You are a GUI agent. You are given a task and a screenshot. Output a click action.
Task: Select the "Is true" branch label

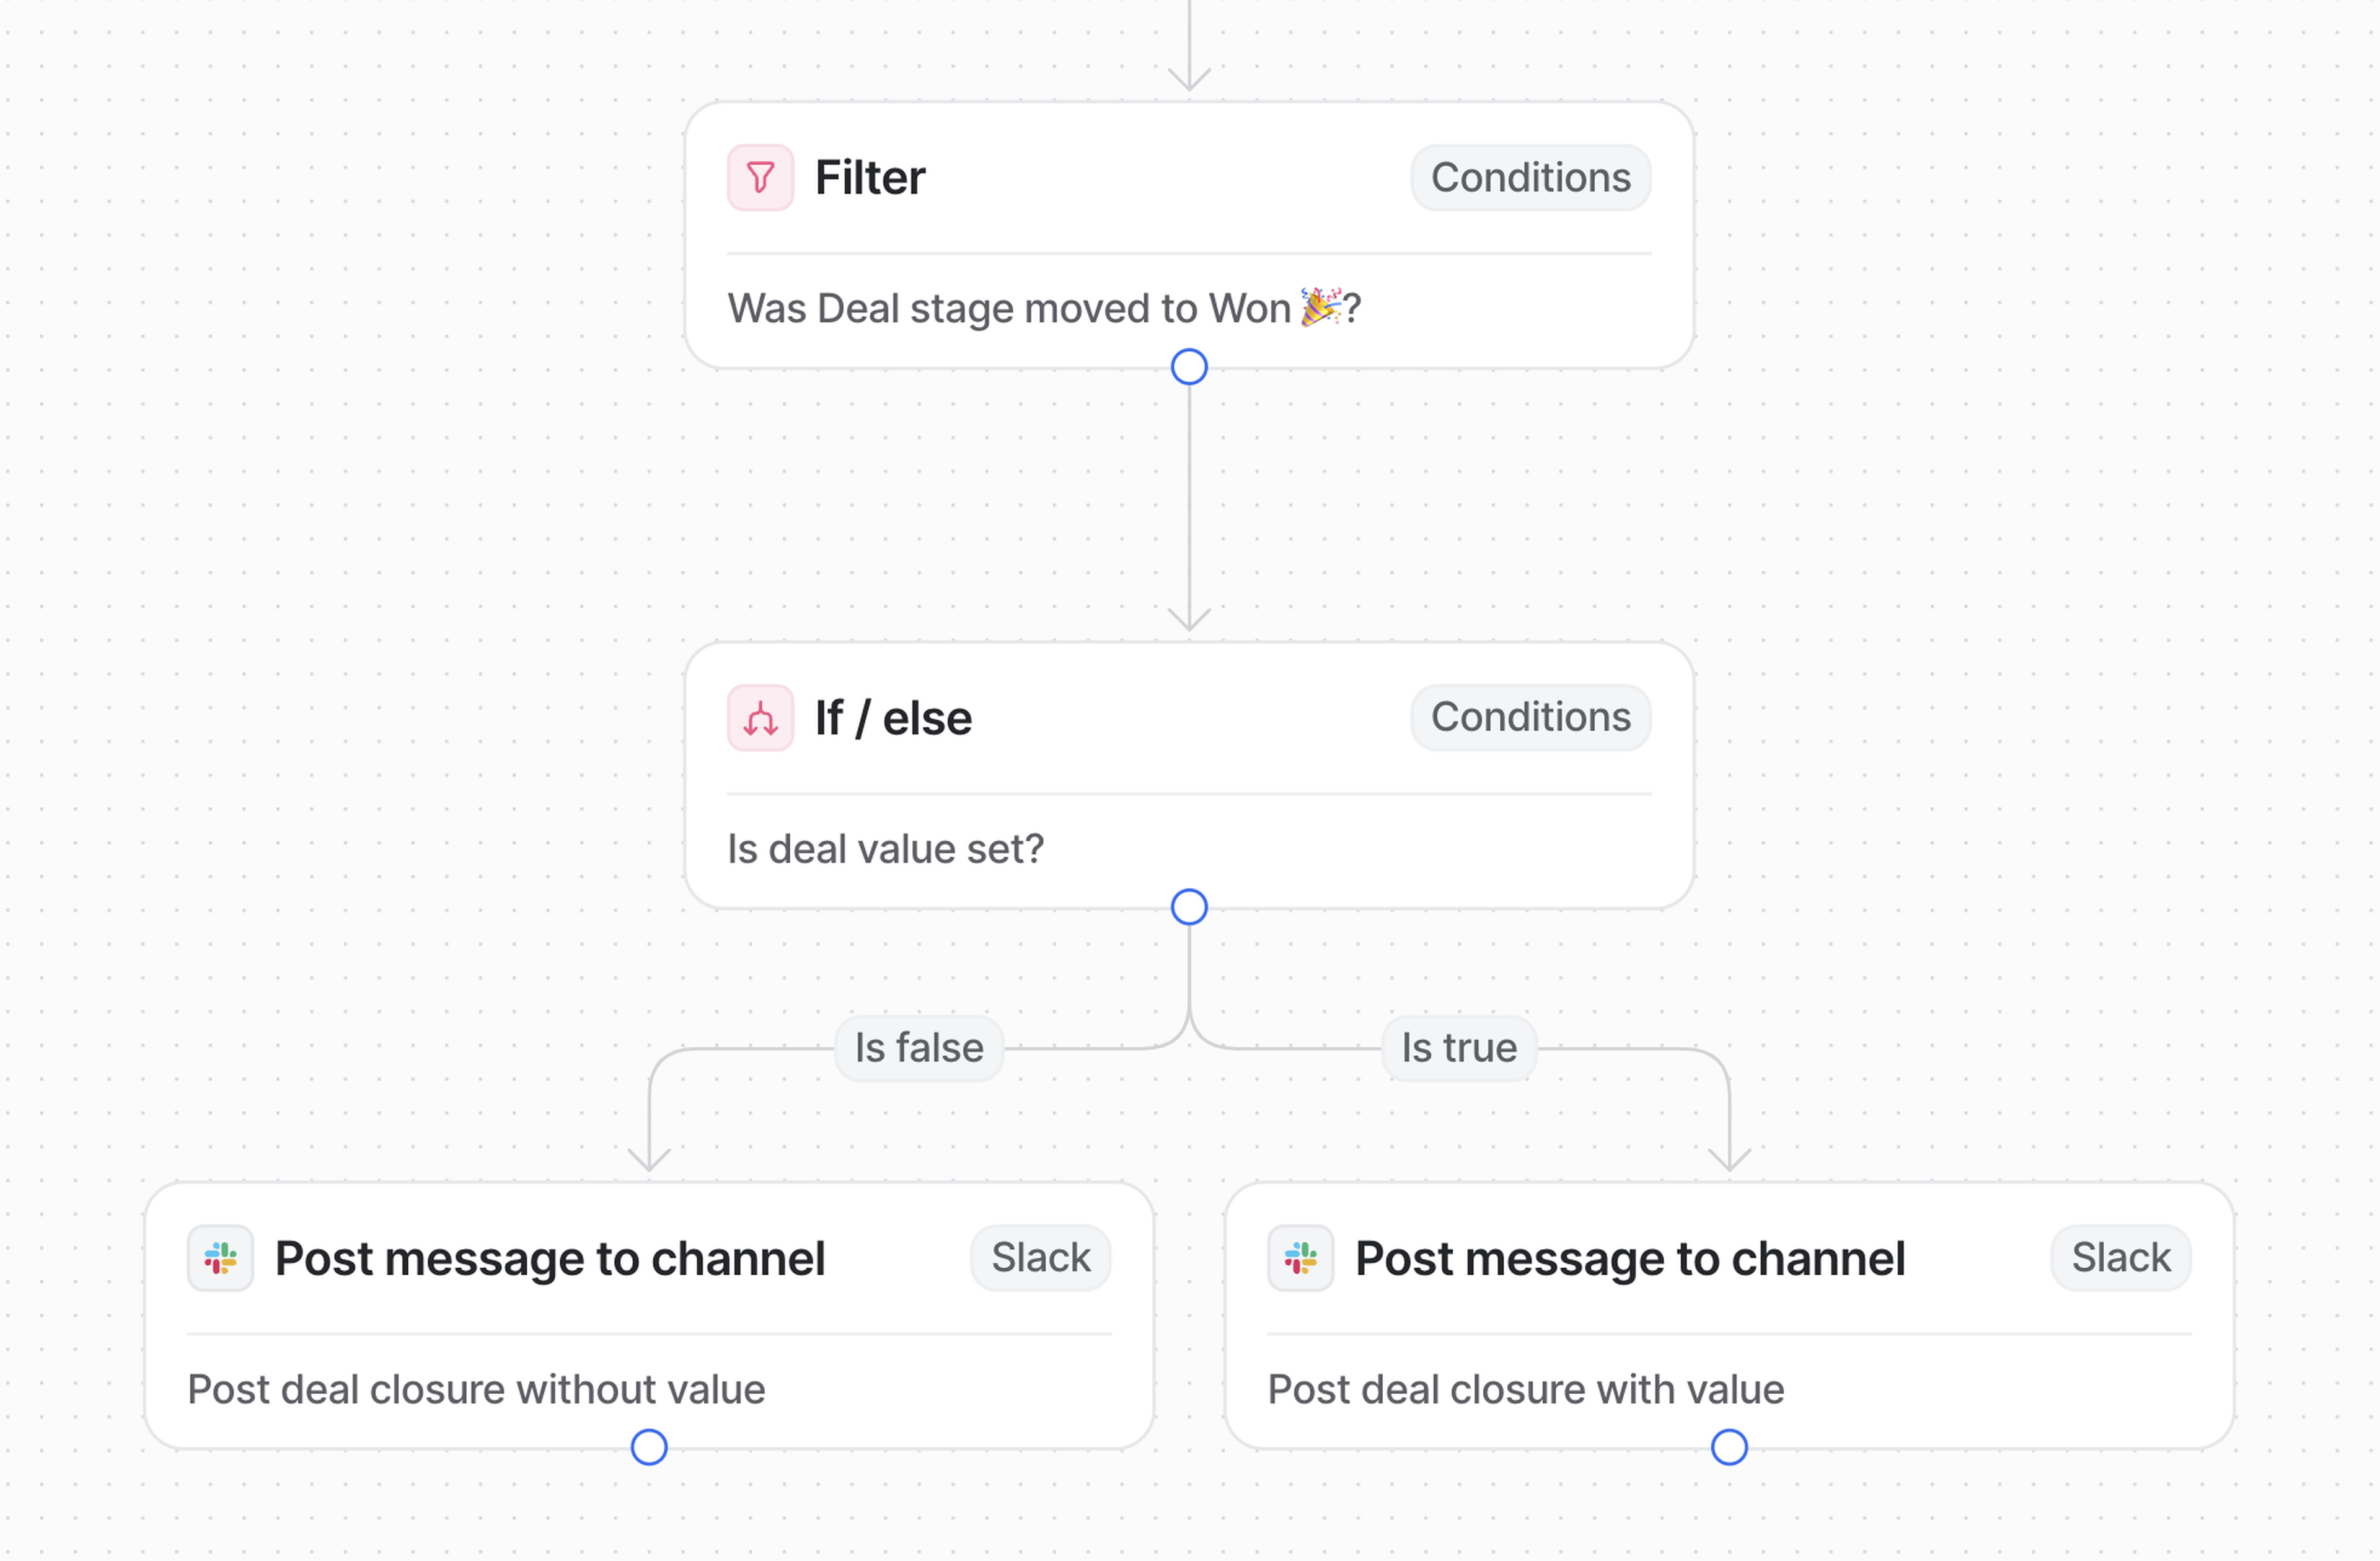point(1459,1048)
